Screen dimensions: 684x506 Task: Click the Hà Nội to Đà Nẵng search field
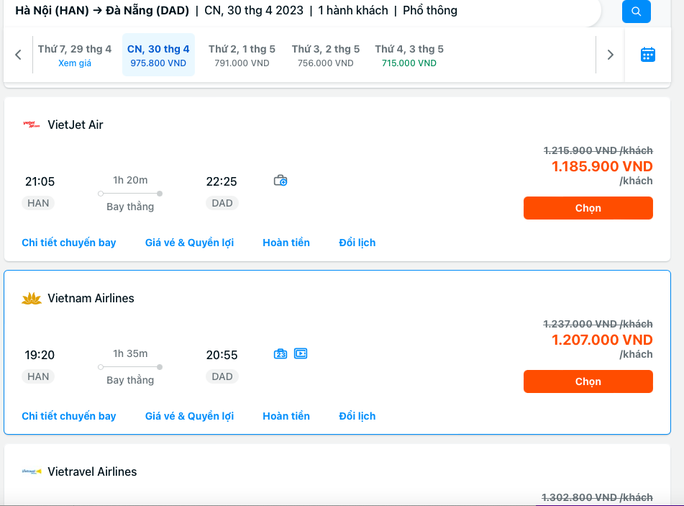tap(300, 11)
